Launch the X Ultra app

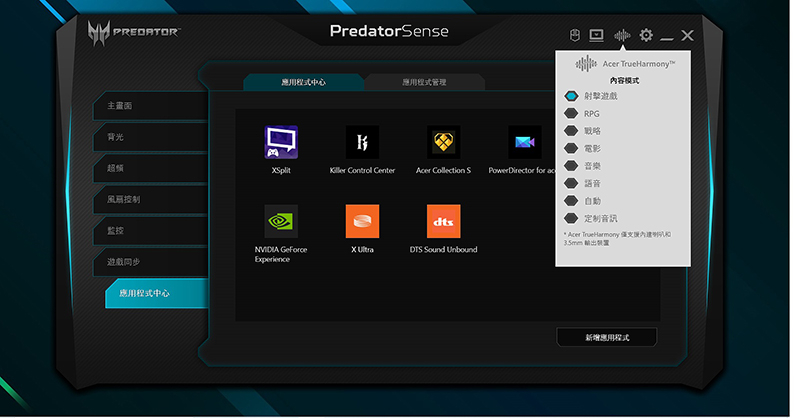[362, 221]
